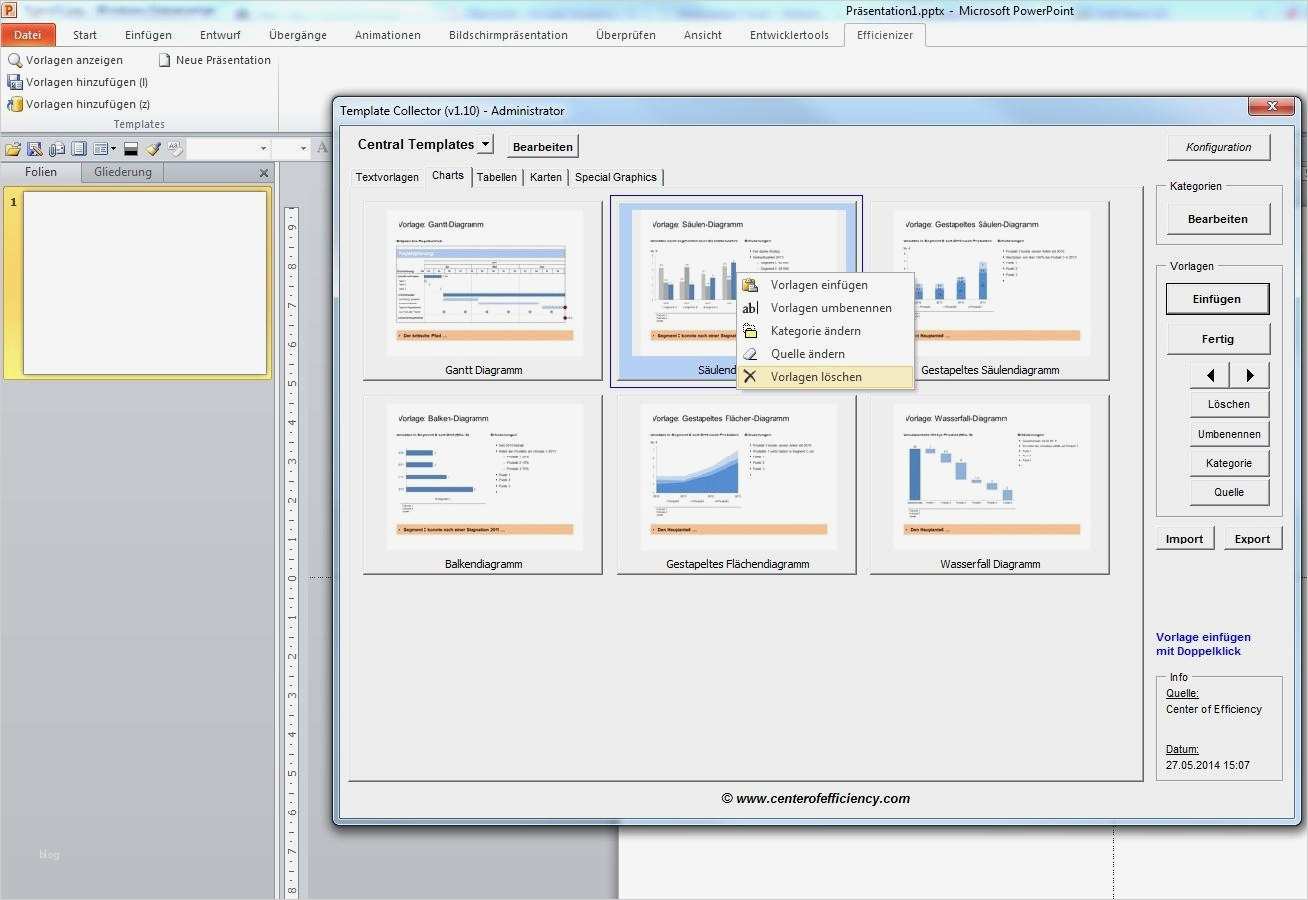Click the black and white bar icon

pos(131,149)
